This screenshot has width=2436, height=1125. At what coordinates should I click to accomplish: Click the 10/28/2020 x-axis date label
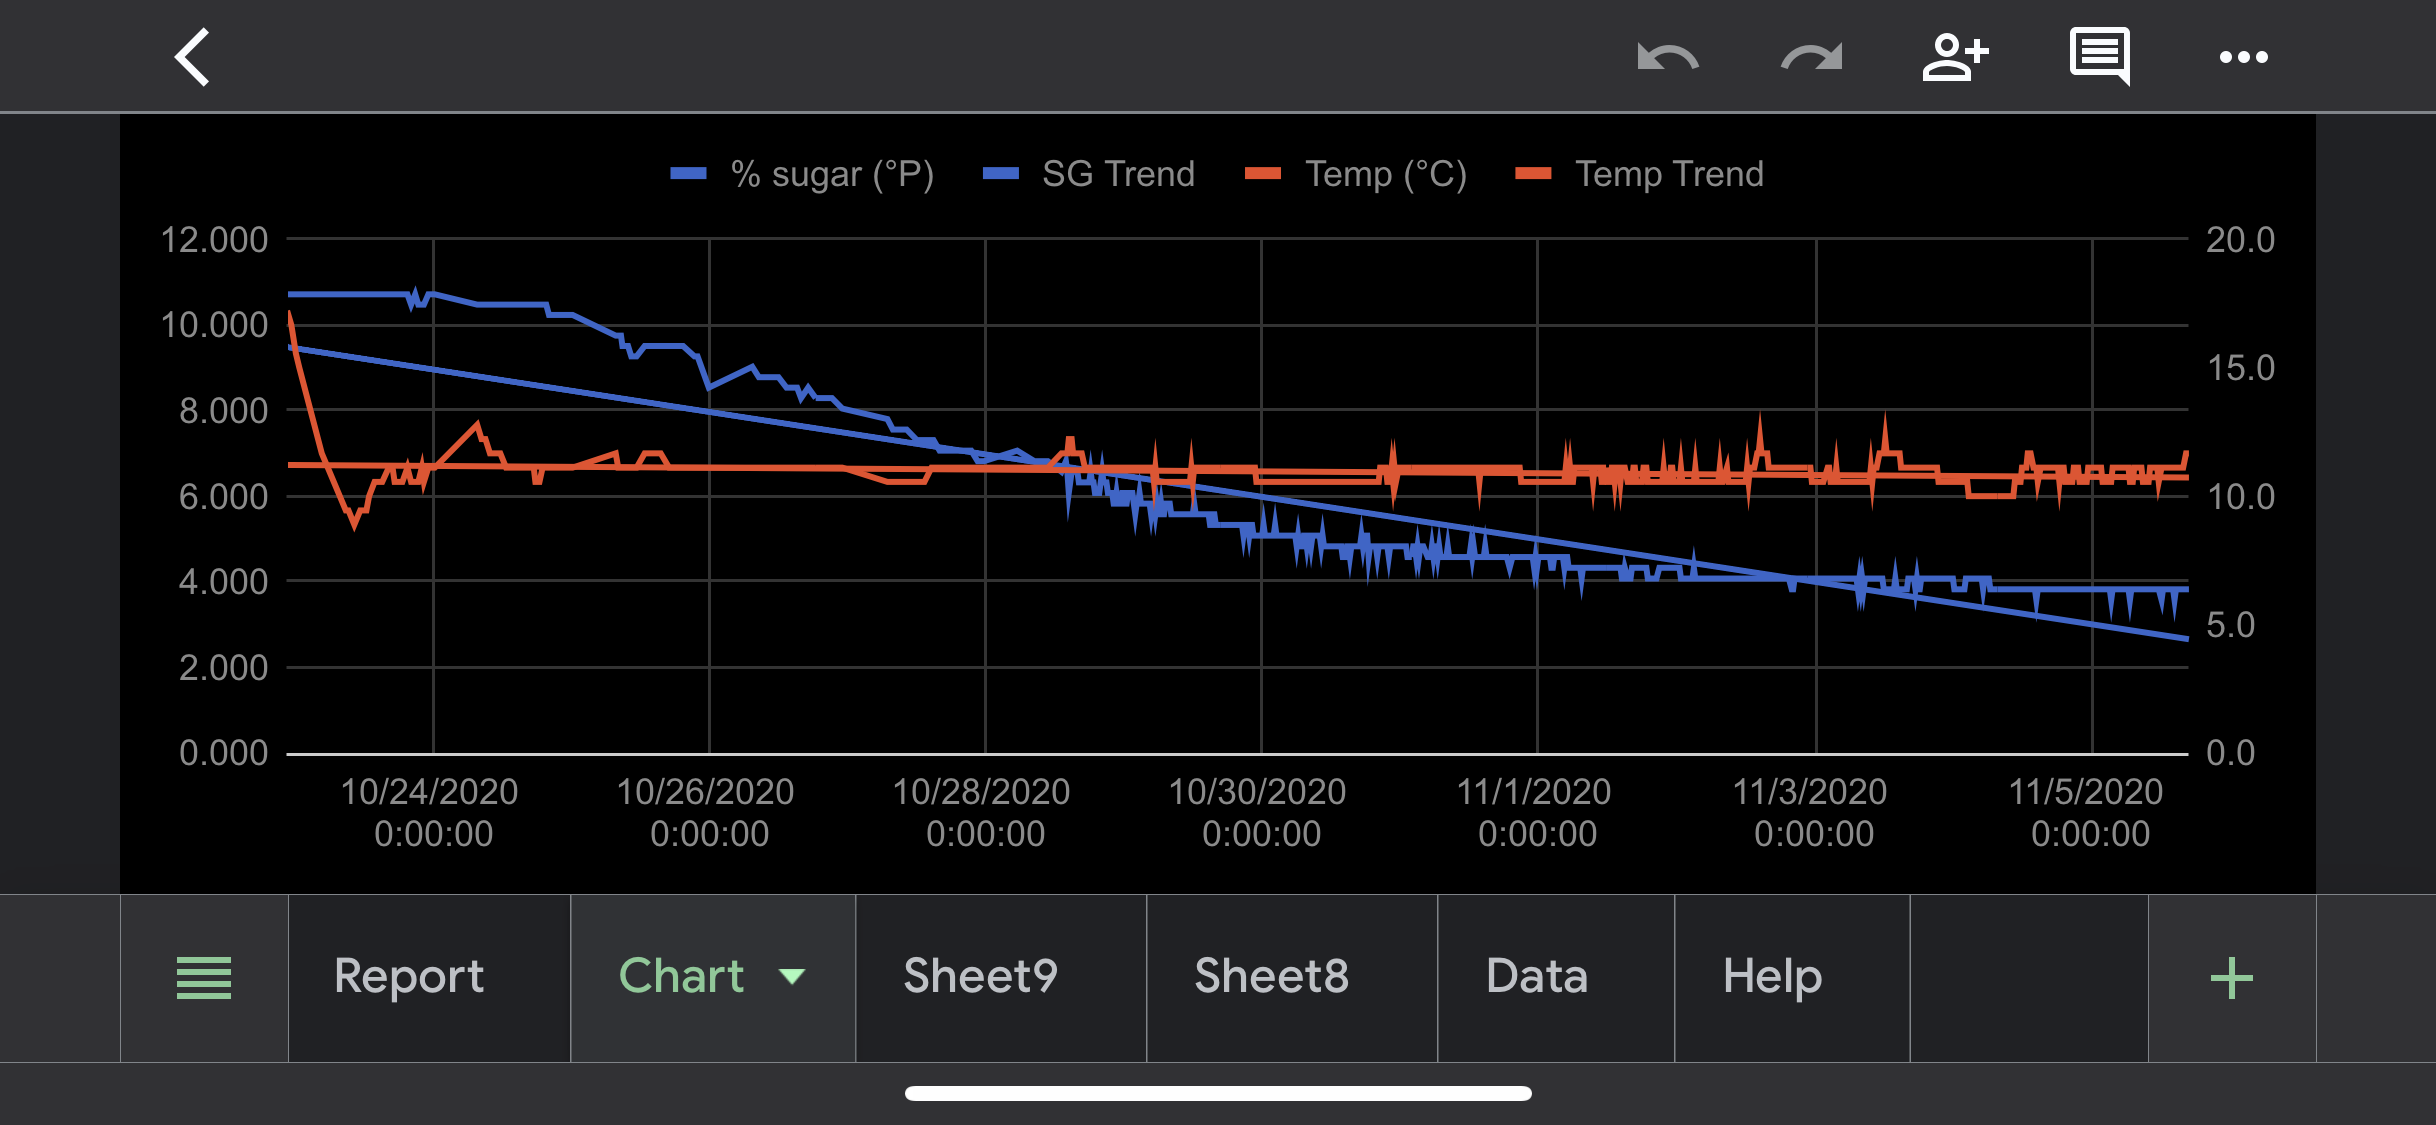[982, 812]
